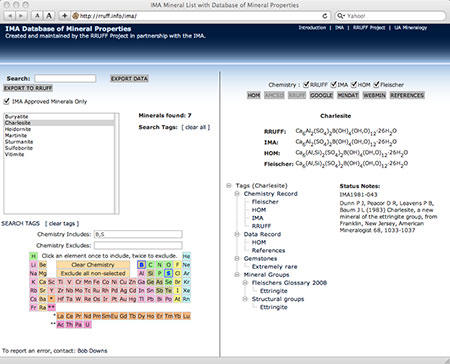Open the WEBMIN button
Screen dimensions: 450x364
click(374, 95)
